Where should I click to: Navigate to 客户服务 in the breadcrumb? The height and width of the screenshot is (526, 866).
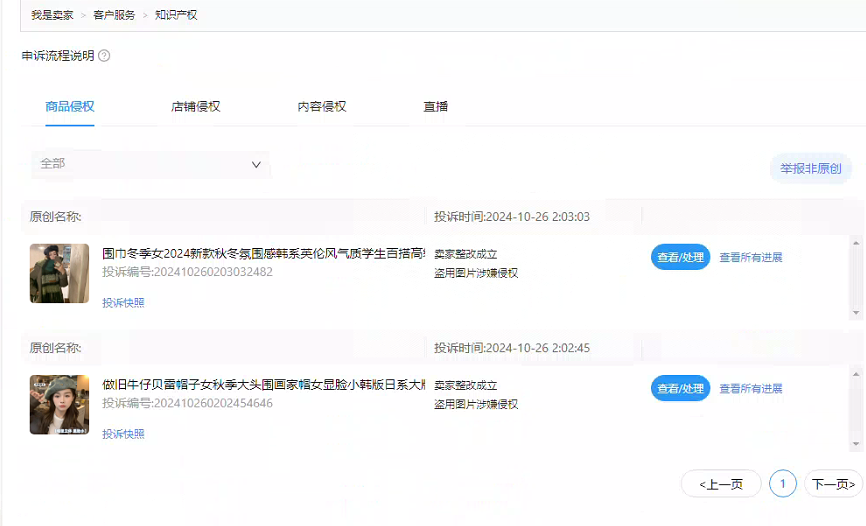point(114,15)
